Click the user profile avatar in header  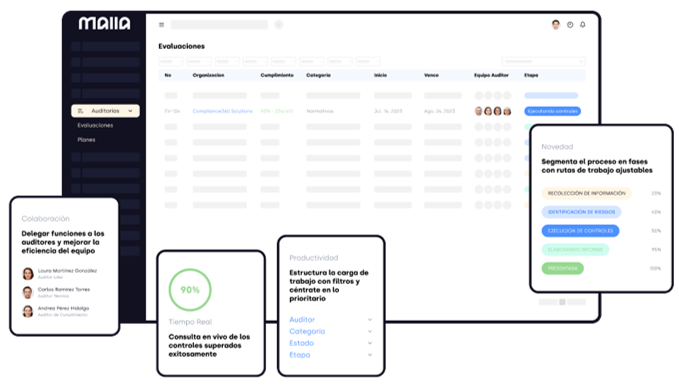tap(556, 25)
